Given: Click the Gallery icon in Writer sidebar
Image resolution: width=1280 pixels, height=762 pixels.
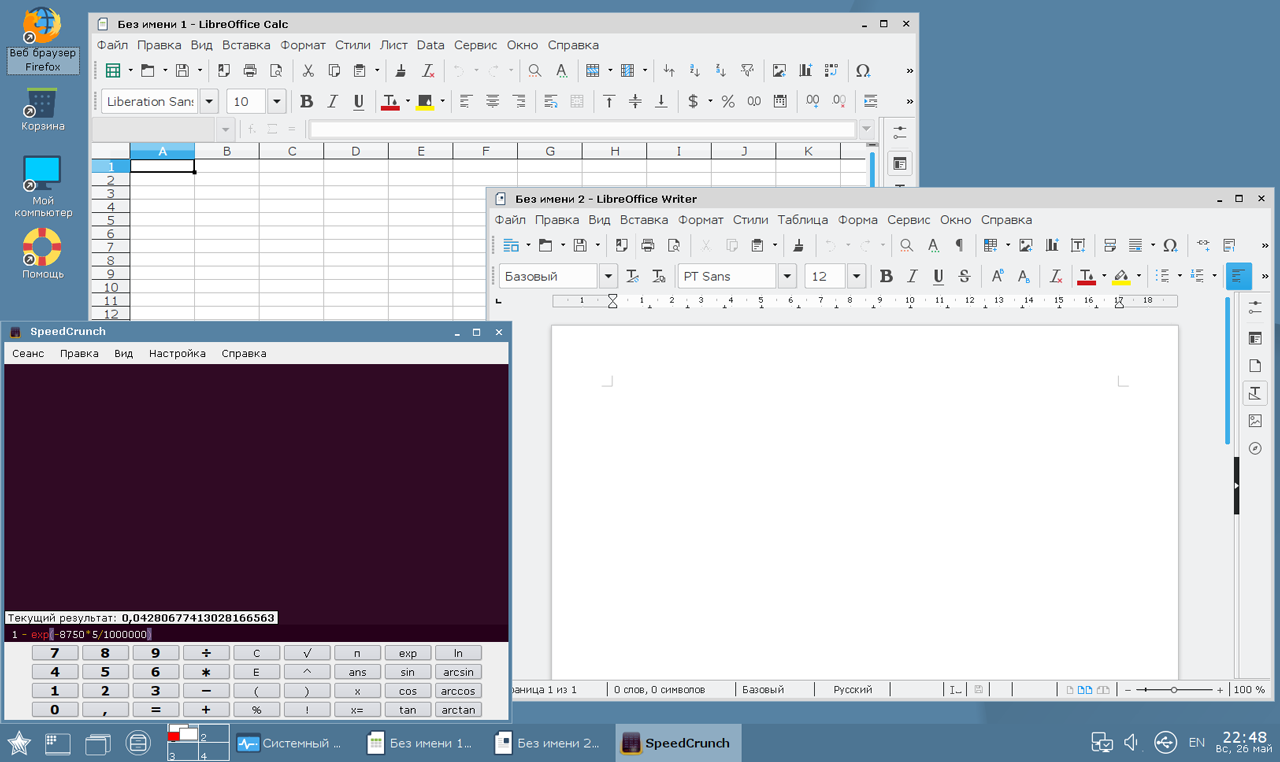Looking at the screenshot, I should tap(1255, 421).
